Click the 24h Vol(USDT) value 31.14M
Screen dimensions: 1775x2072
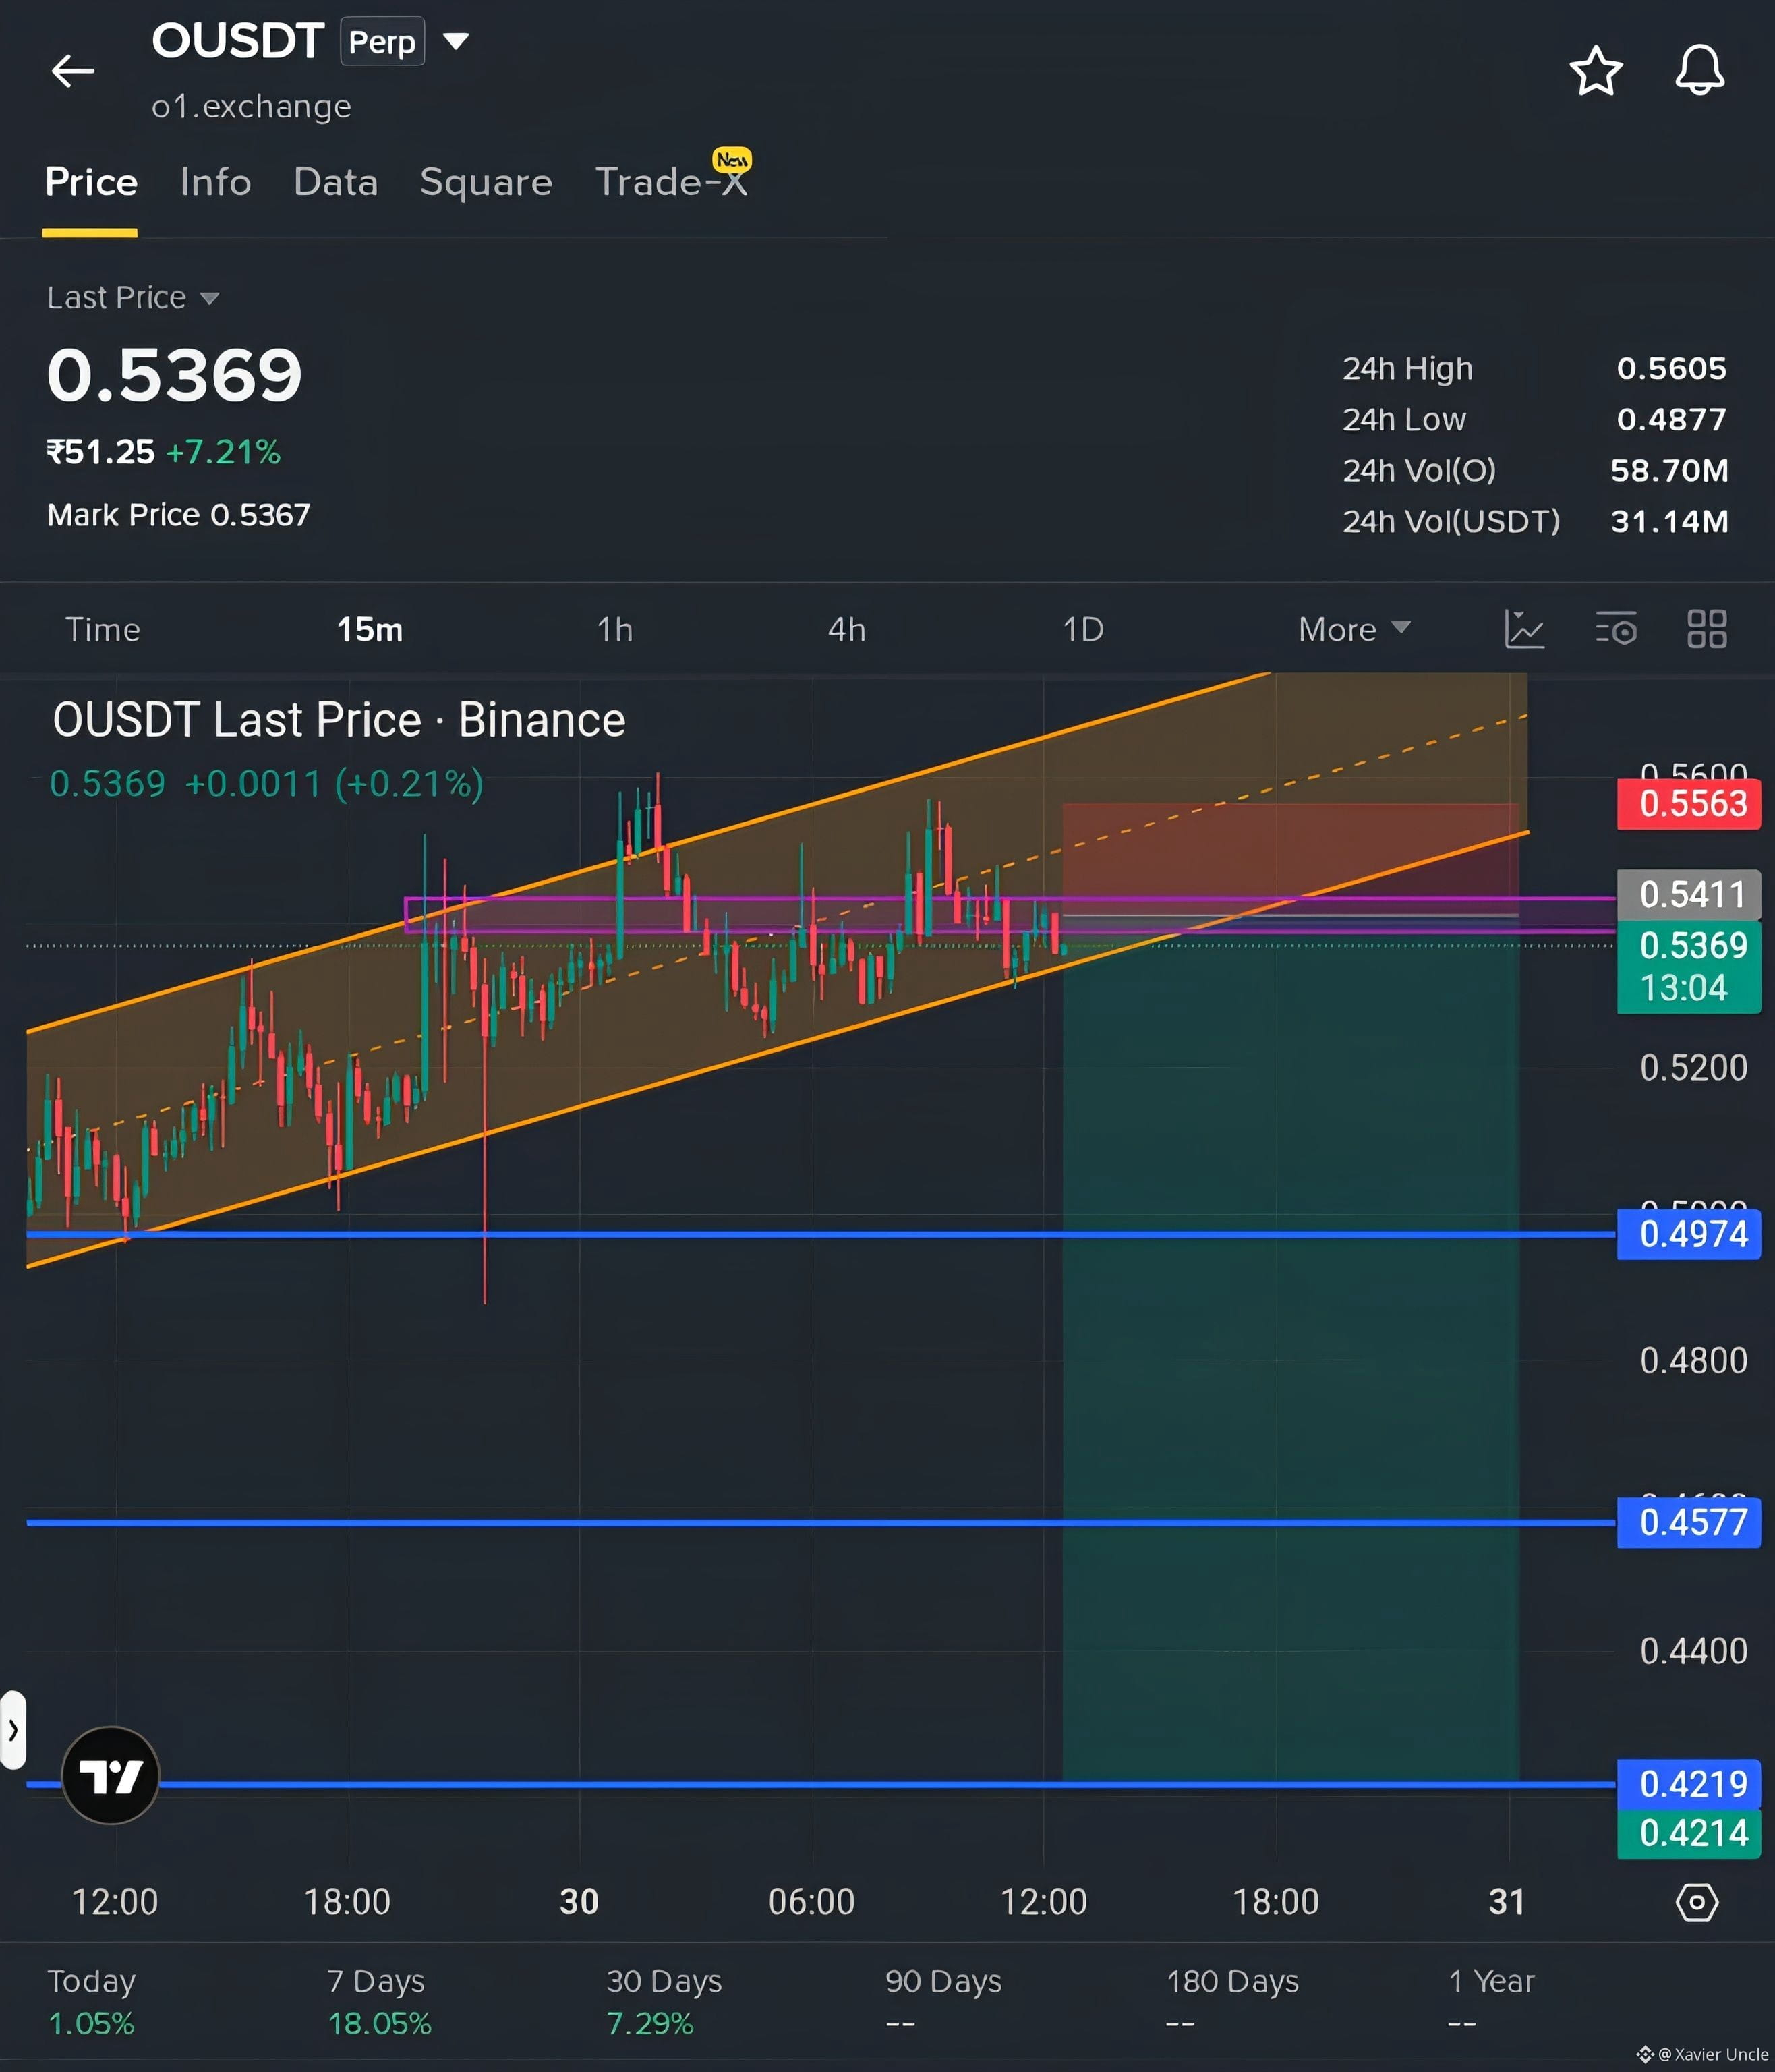pyautogui.click(x=1669, y=521)
